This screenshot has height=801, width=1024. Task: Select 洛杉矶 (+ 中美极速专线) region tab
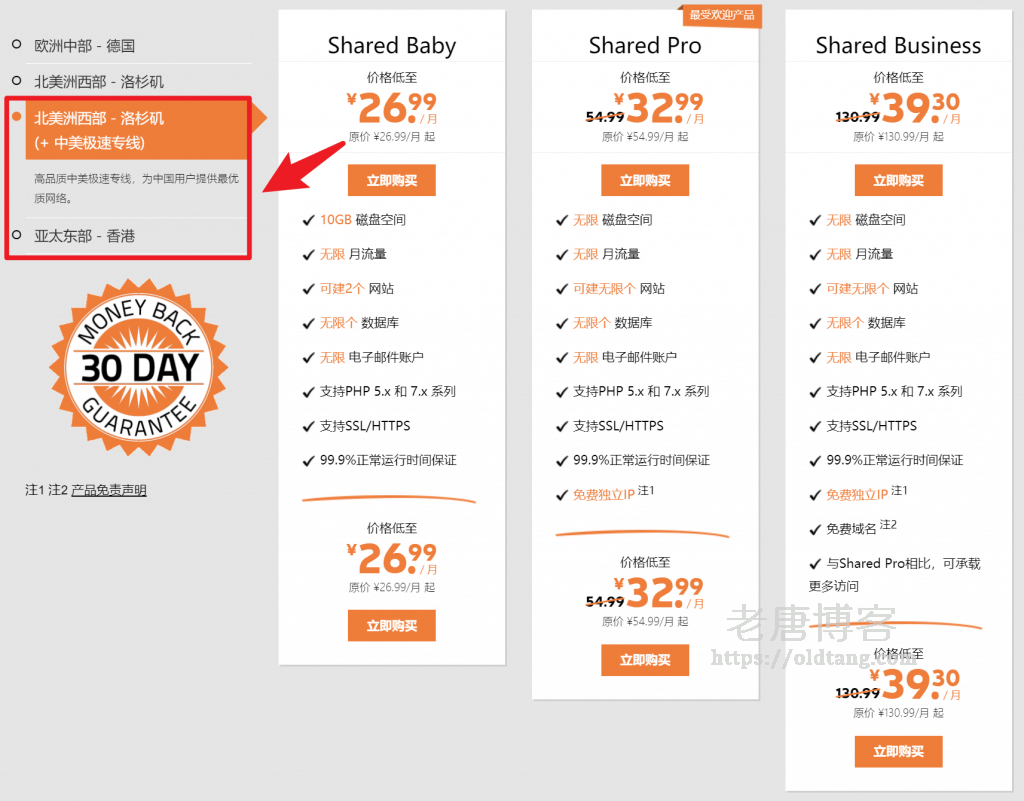coord(136,130)
